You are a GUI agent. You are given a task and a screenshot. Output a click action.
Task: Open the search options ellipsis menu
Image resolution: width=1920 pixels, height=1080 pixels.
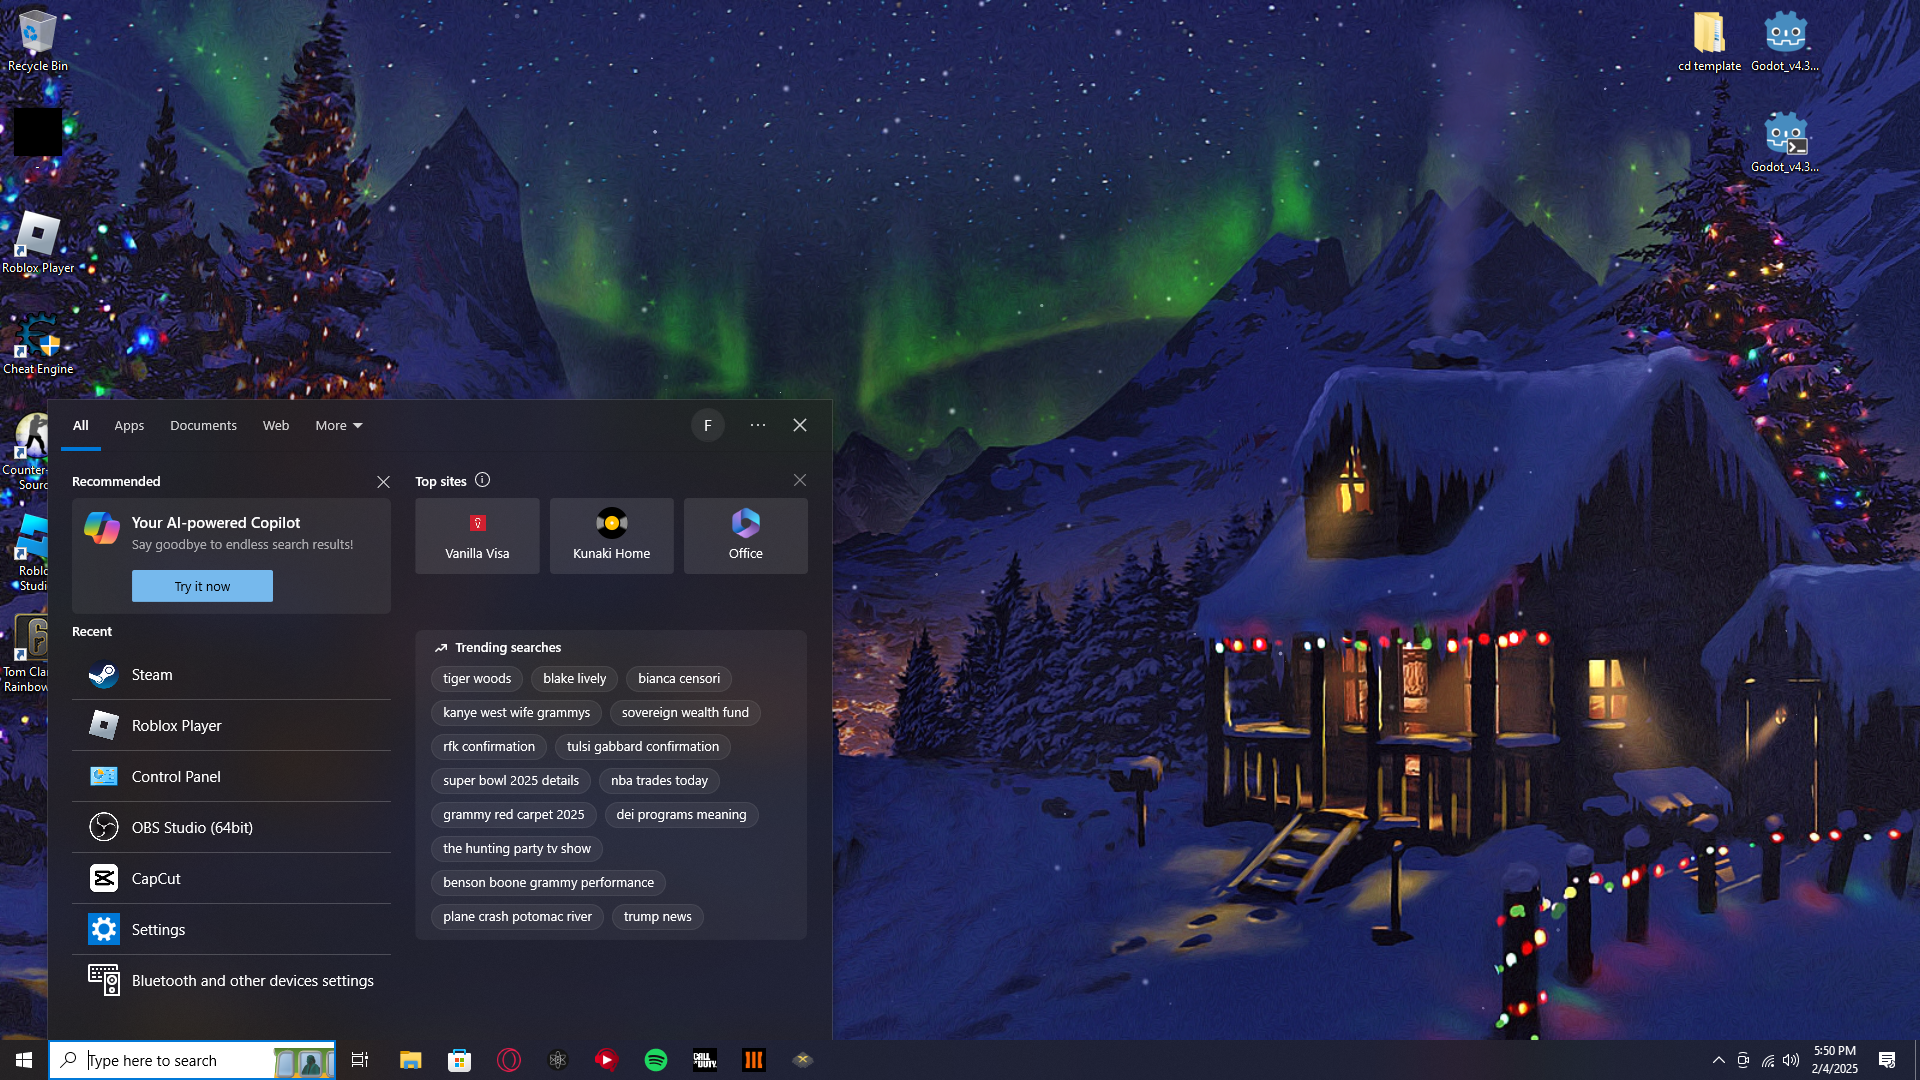click(758, 425)
